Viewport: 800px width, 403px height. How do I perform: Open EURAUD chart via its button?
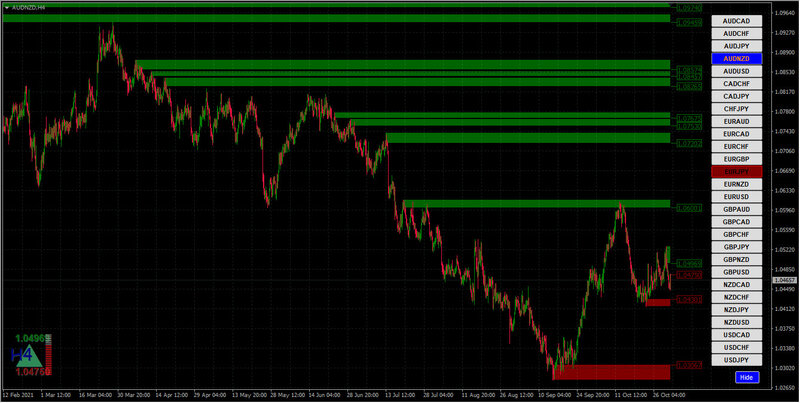tap(736, 121)
